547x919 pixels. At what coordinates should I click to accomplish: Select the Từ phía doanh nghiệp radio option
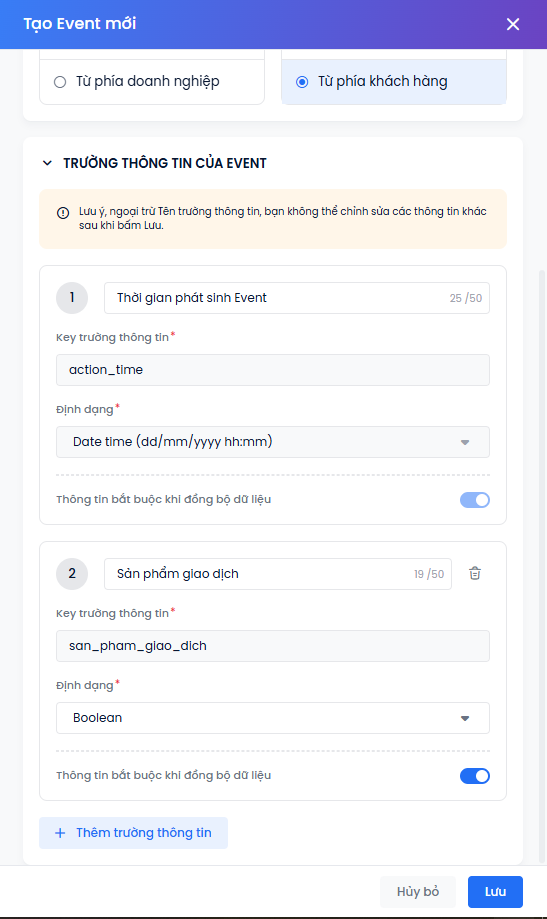point(60,81)
